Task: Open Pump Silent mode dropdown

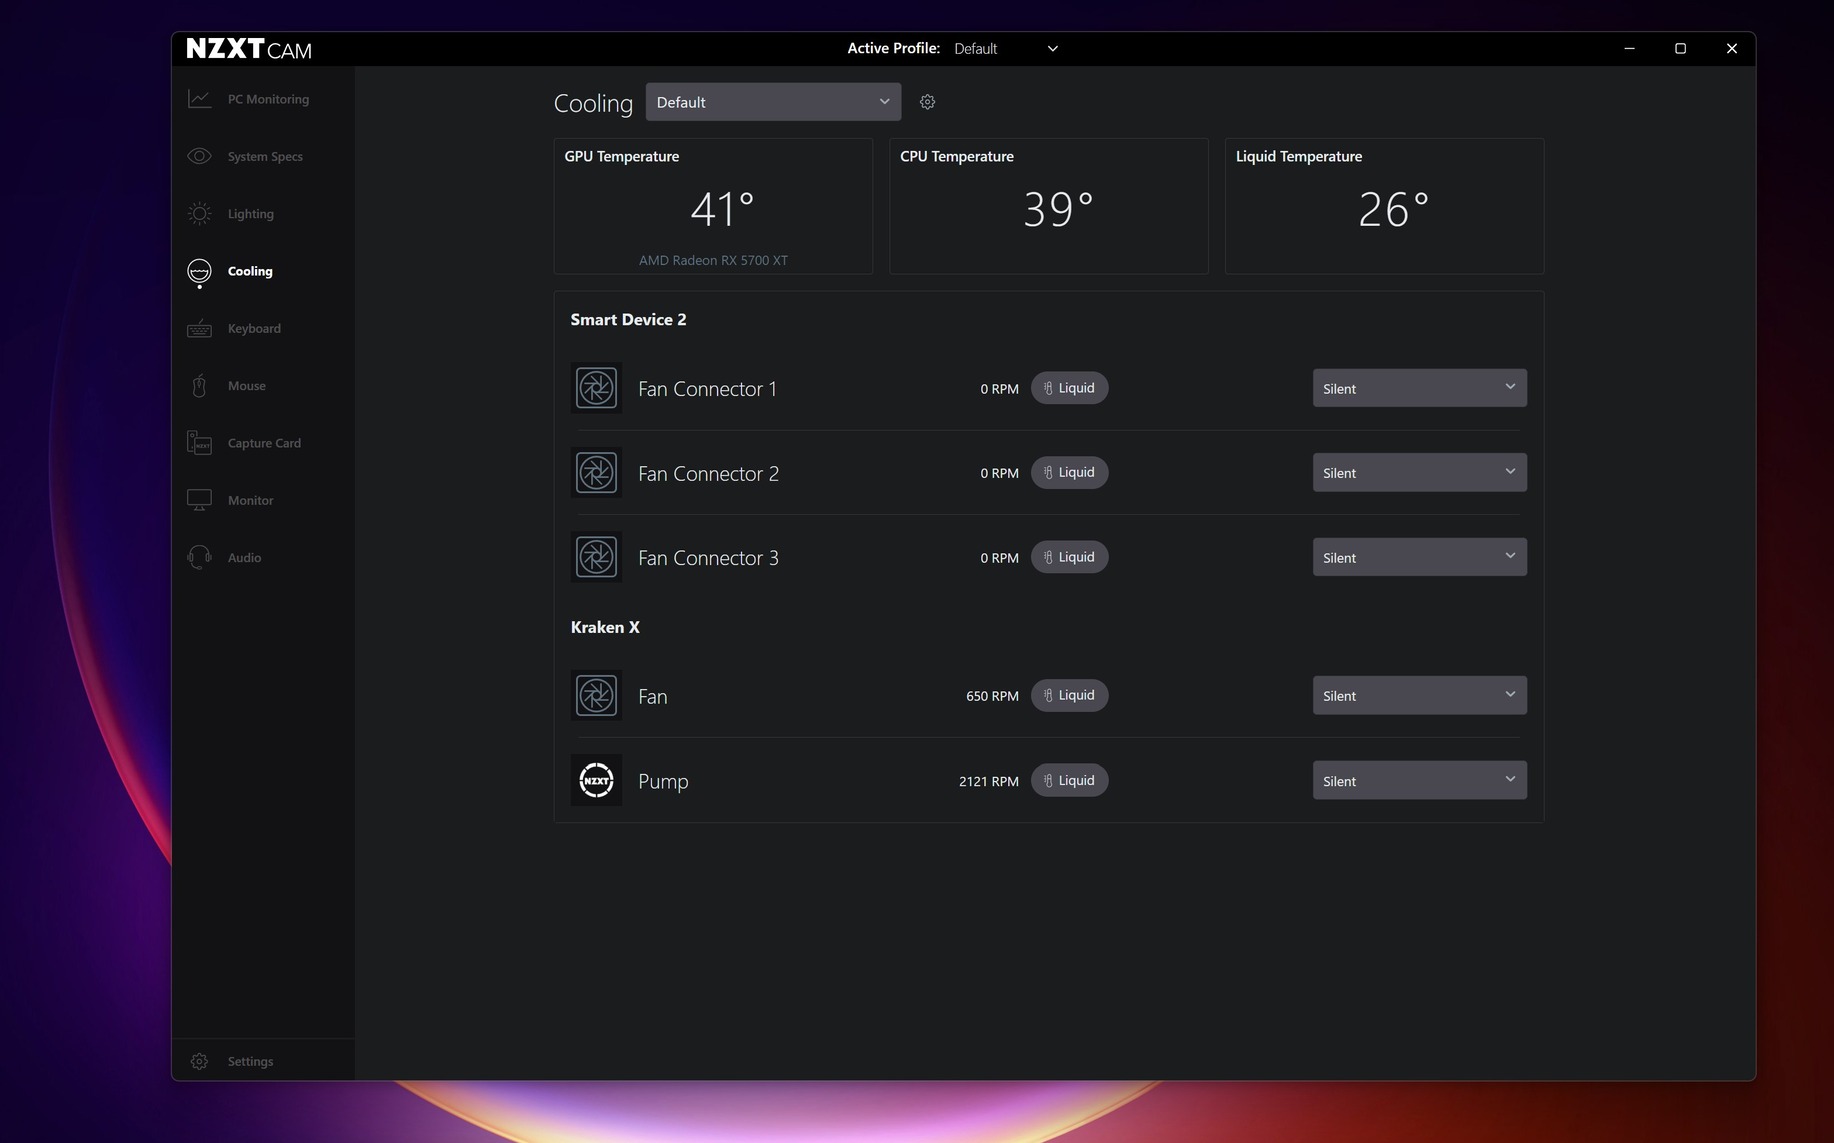Action: 1419,780
